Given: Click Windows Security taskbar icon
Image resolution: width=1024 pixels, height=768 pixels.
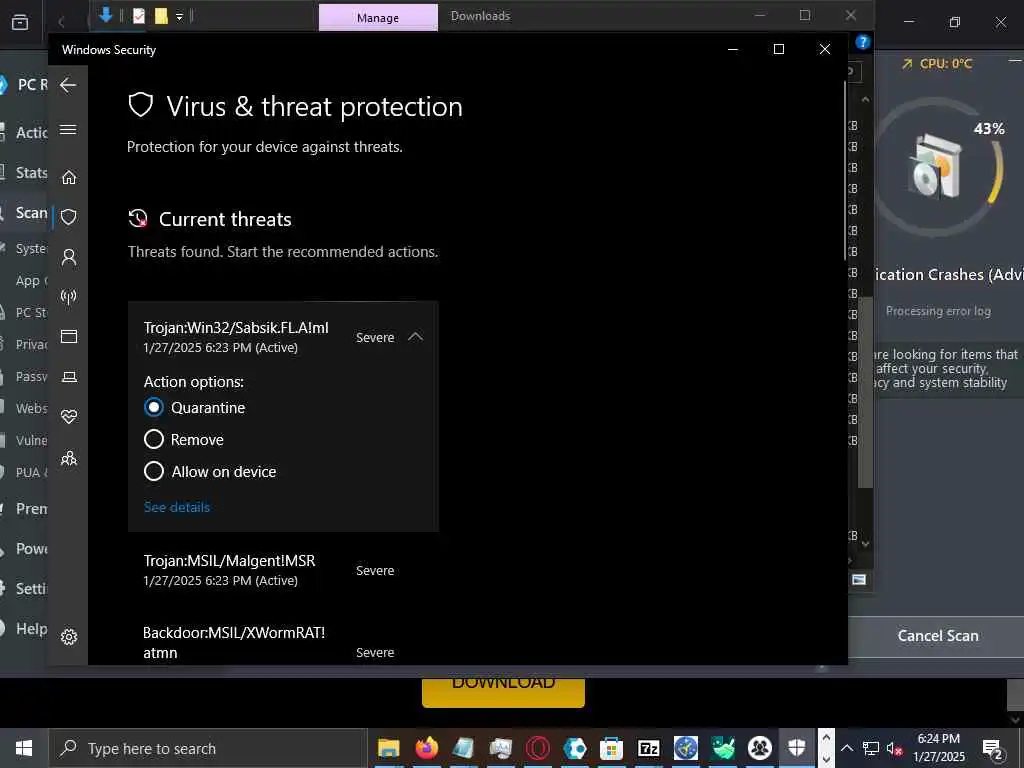Looking at the screenshot, I should pos(796,748).
